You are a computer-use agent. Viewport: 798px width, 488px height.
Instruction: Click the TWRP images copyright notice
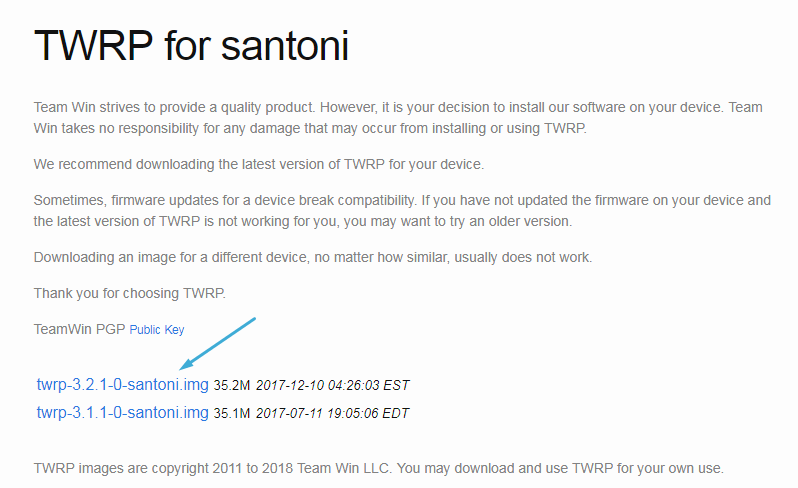378,468
